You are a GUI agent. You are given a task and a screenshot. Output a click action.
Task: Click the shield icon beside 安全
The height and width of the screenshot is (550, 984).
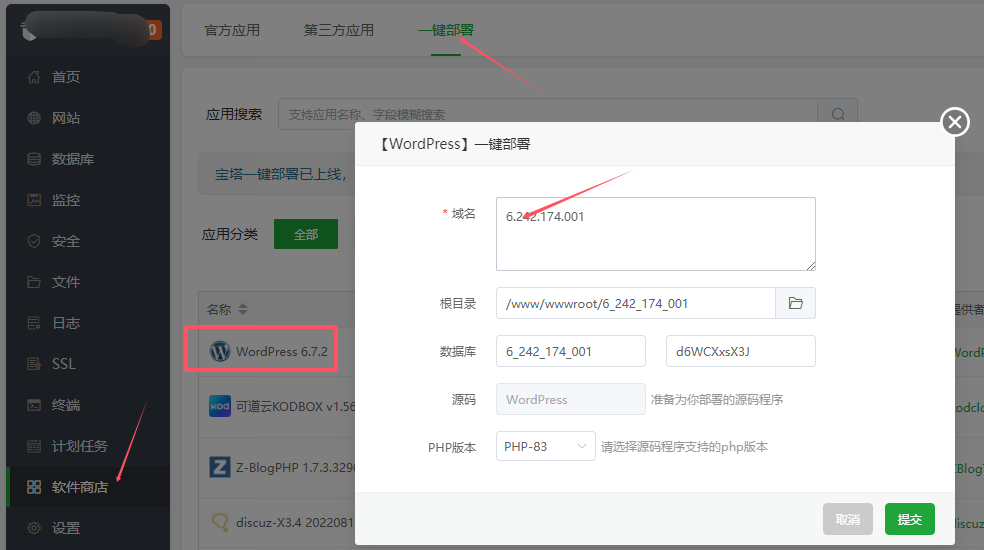coord(34,241)
